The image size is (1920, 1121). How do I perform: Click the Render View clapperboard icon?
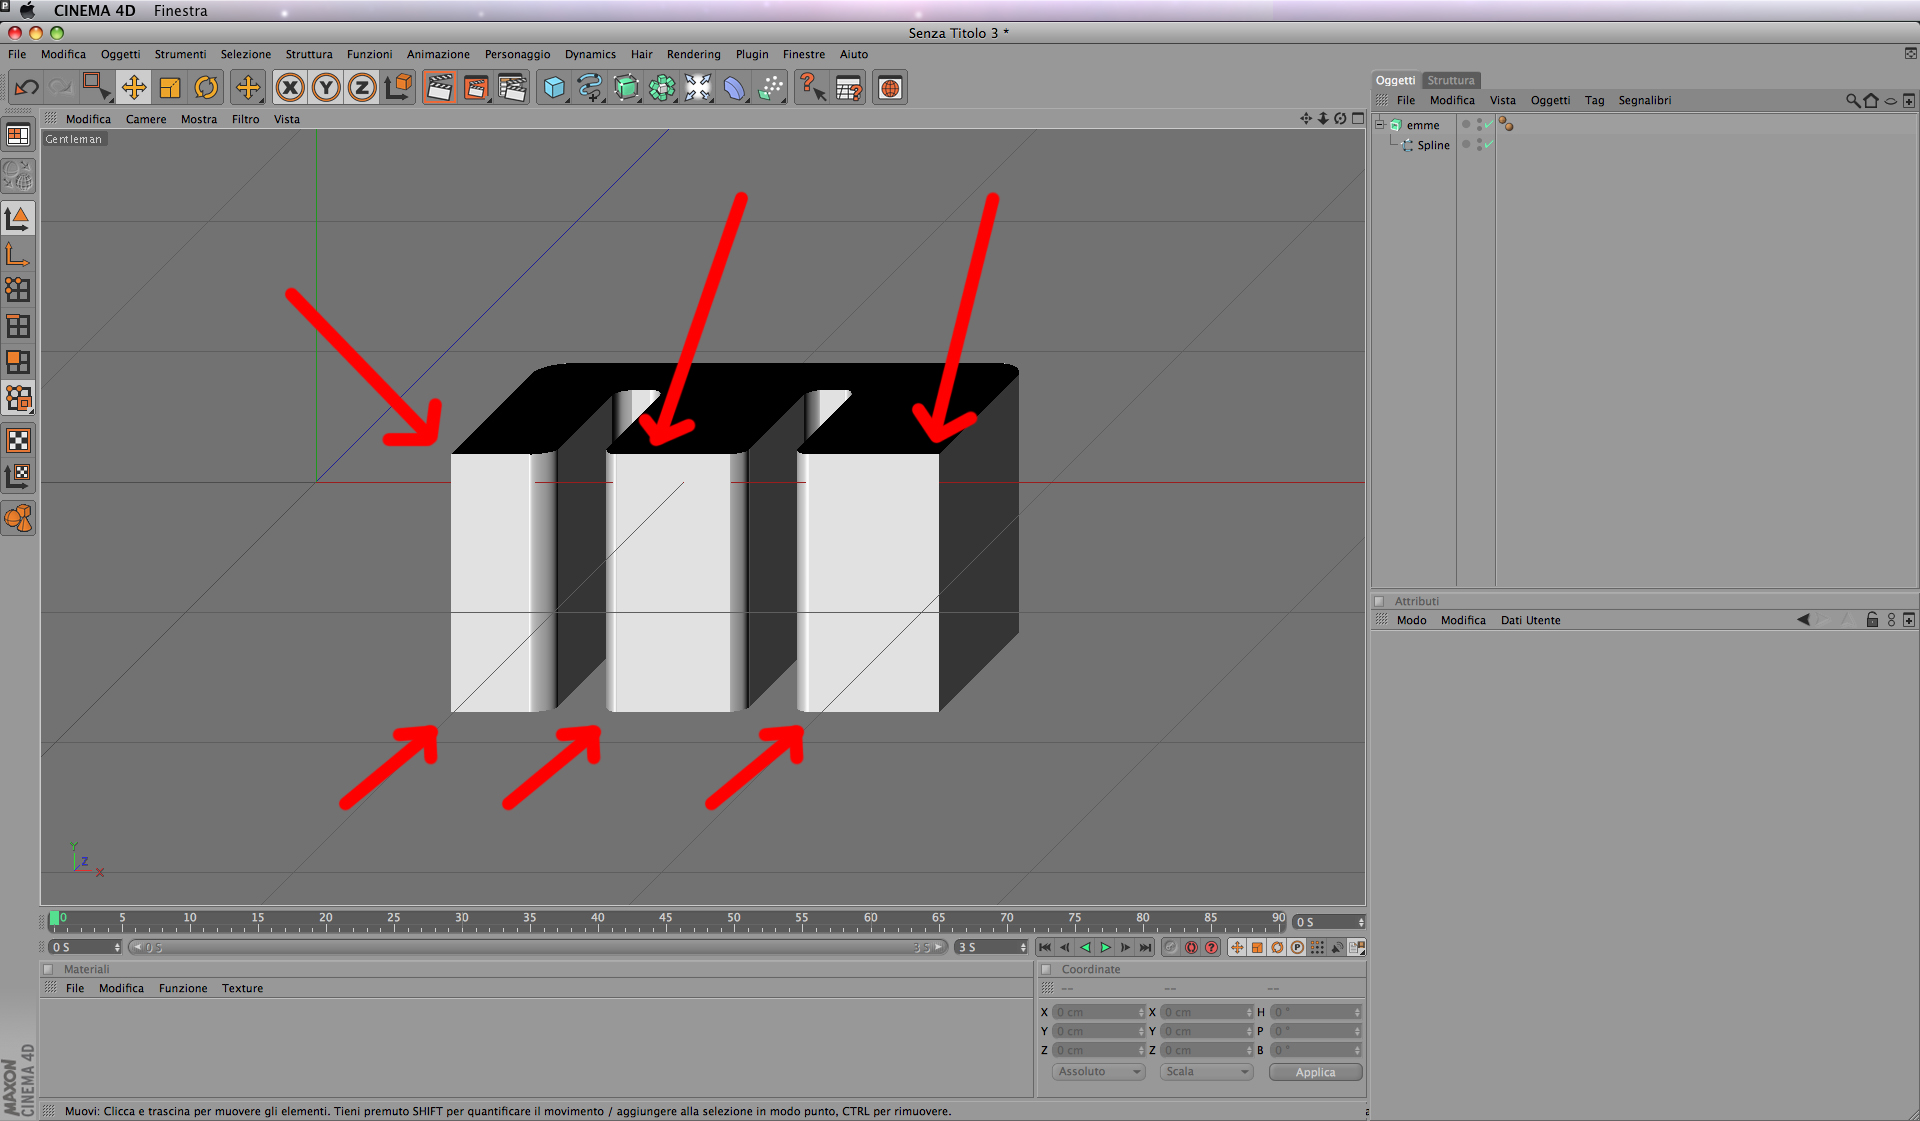439,88
